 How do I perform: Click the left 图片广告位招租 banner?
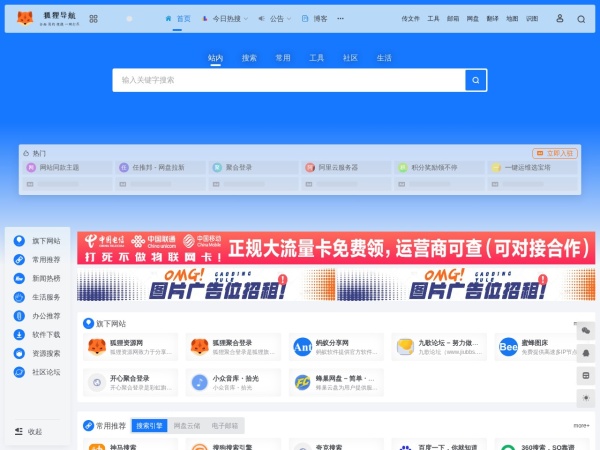[206, 284]
